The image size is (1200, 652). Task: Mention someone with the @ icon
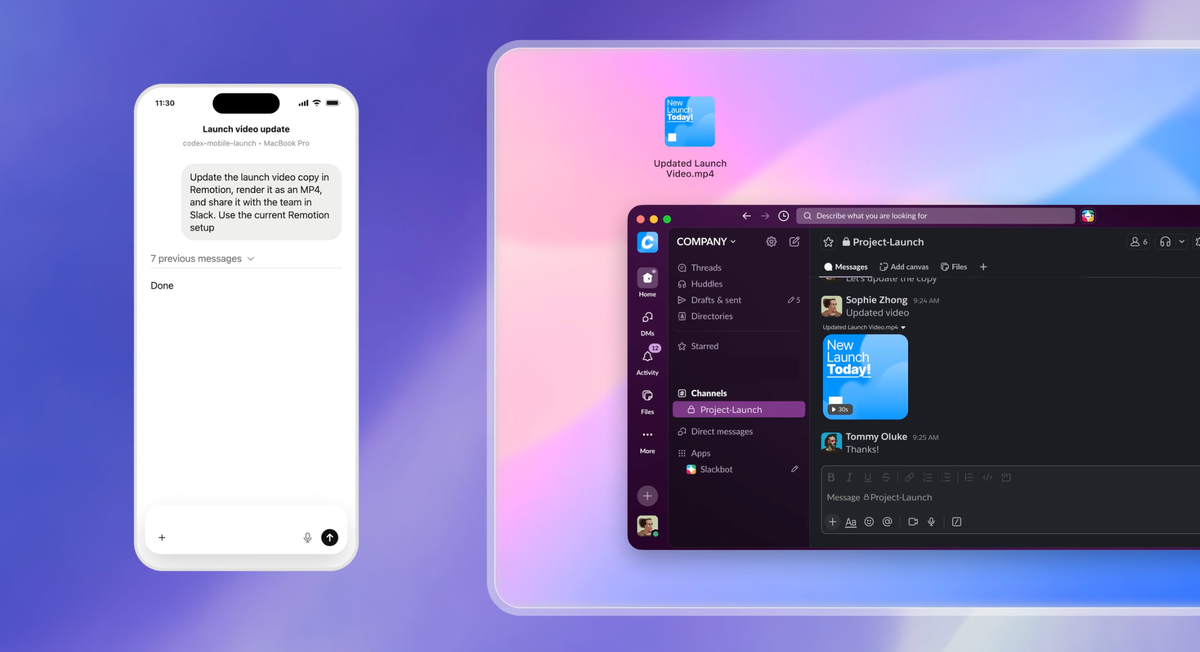pos(887,522)
